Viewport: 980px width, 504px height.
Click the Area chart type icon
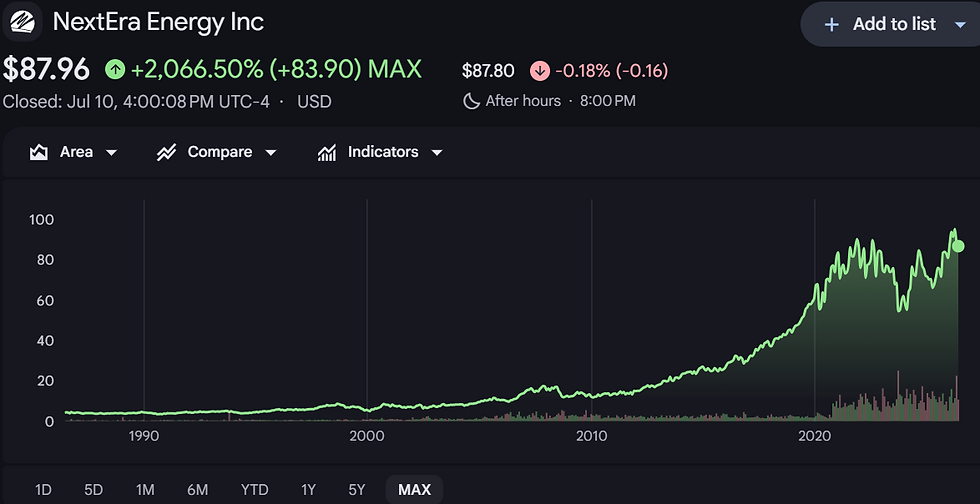[39, 152]
